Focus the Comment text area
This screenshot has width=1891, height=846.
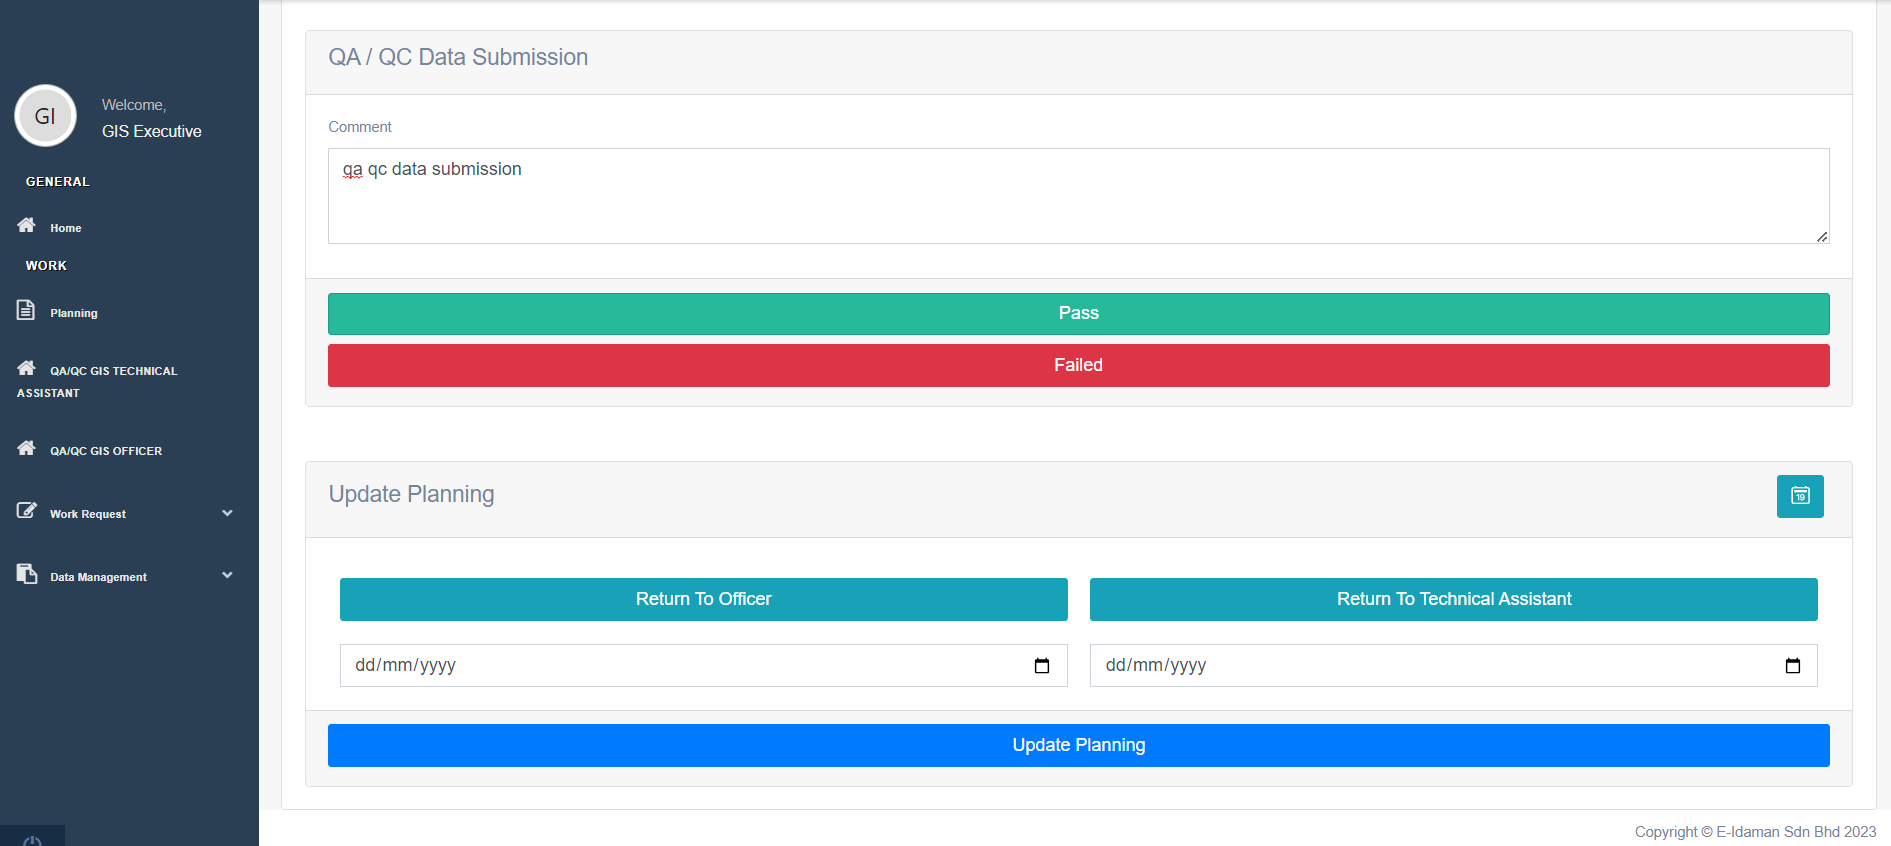[1078, 196]
